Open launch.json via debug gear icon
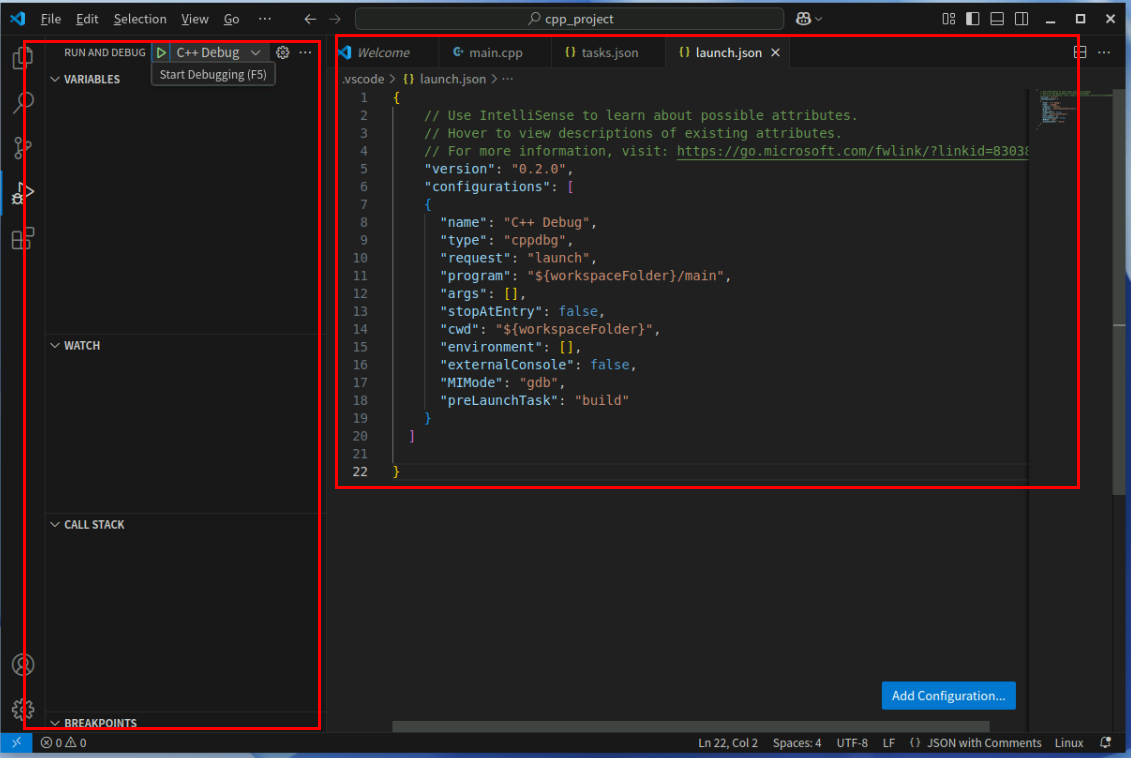 click(283, 53)
